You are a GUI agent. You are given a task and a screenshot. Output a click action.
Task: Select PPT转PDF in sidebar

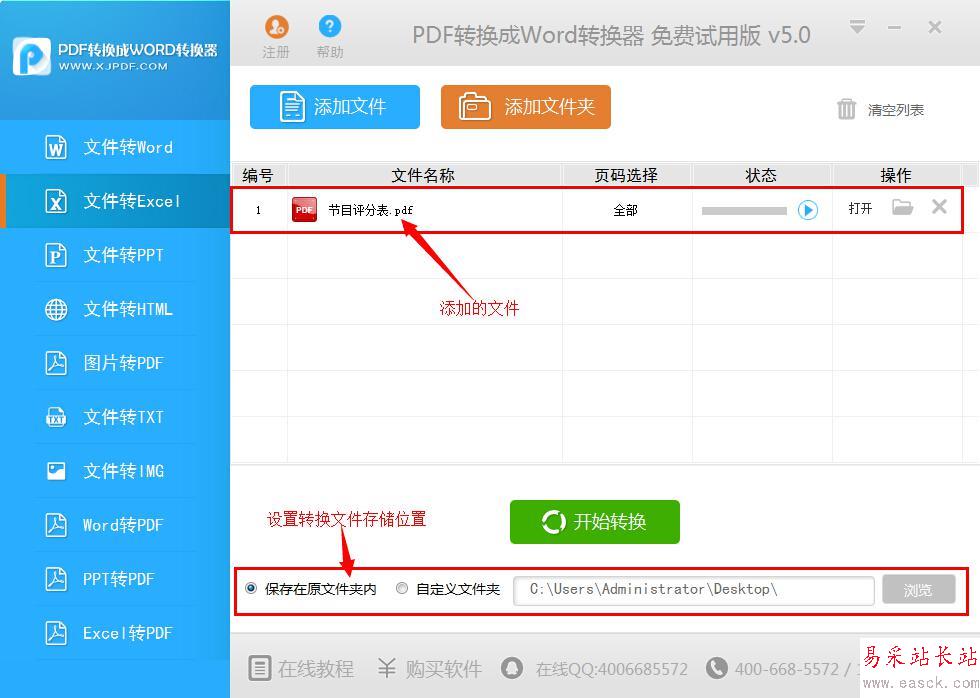click(115, 579)
